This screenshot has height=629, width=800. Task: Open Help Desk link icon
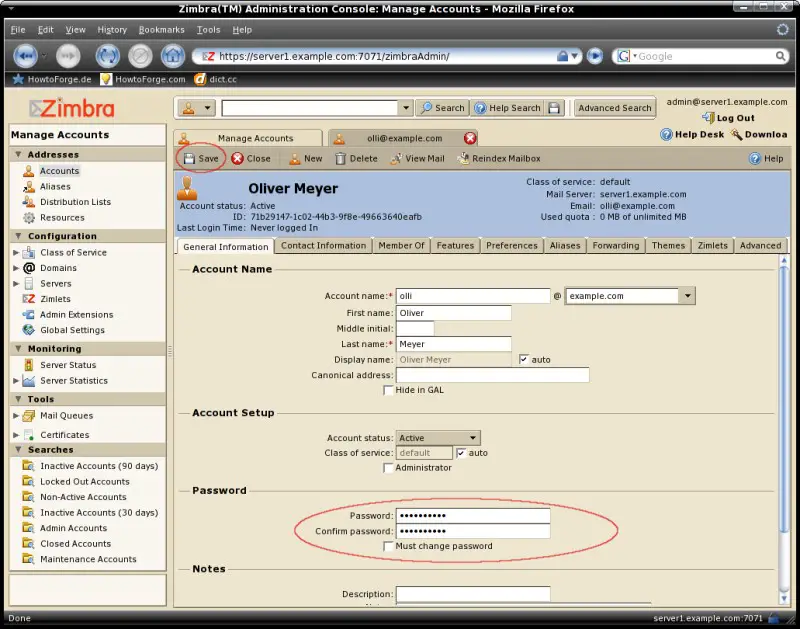[x=666, y=134]
